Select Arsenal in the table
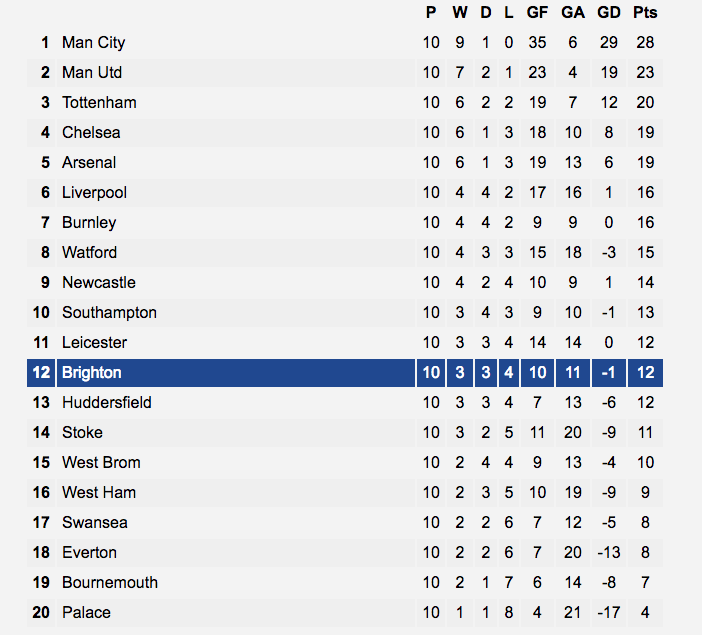Image resolution: width=702 pixels, height=635 pixels. (89, 163)
